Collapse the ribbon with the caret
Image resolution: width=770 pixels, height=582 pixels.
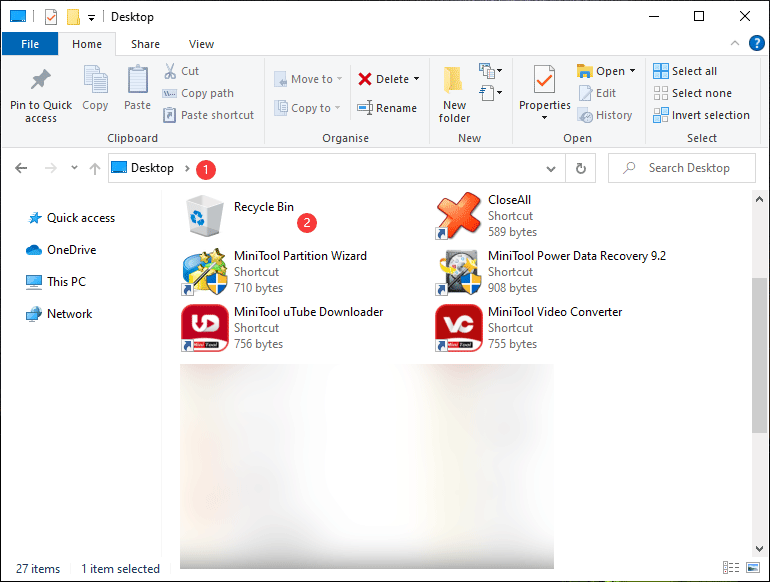click(x=735, y=43)
